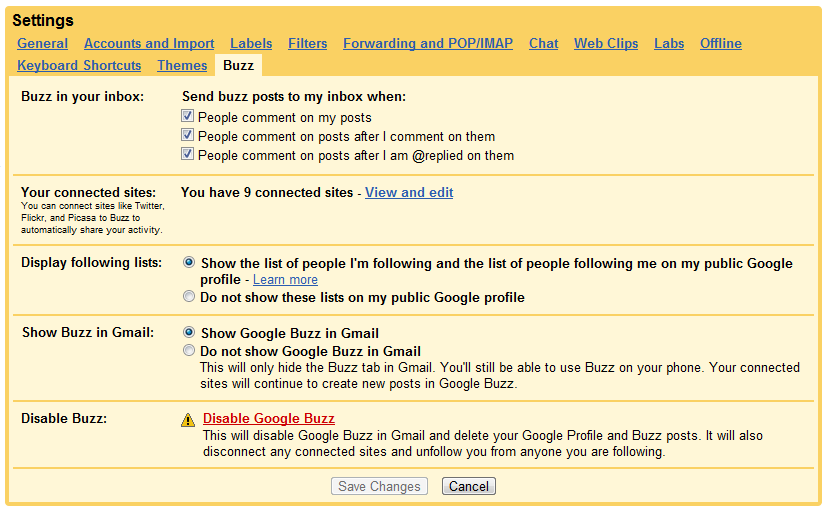Click the 'Your connected sites:' label

tap(89, 193)
